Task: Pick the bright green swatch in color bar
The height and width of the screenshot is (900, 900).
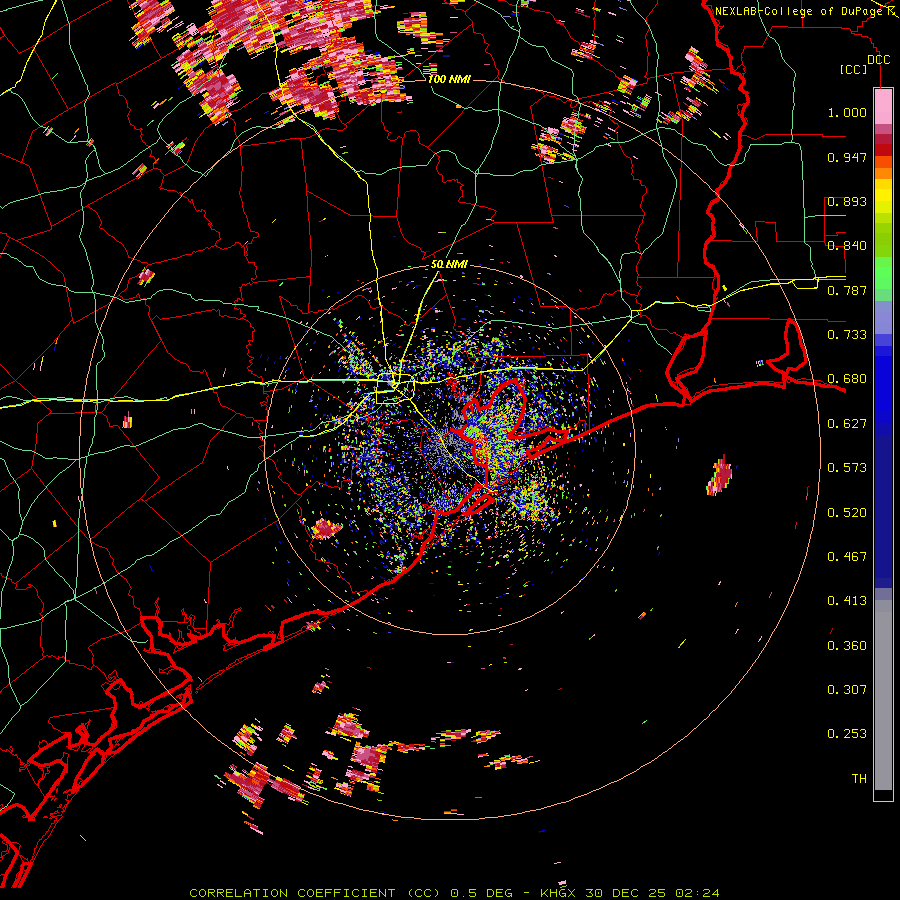Action: (x=883, y=273)
